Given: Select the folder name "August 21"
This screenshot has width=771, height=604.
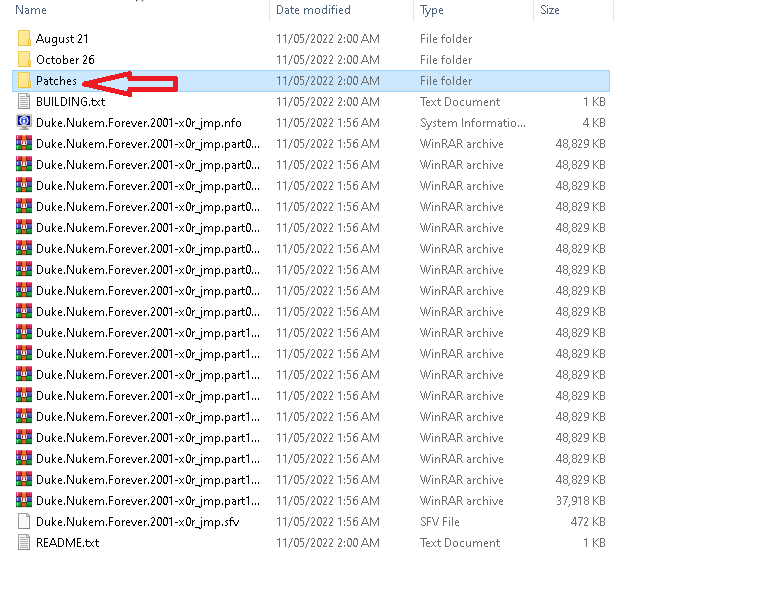Looking at the screenshot, I should 62,39.
